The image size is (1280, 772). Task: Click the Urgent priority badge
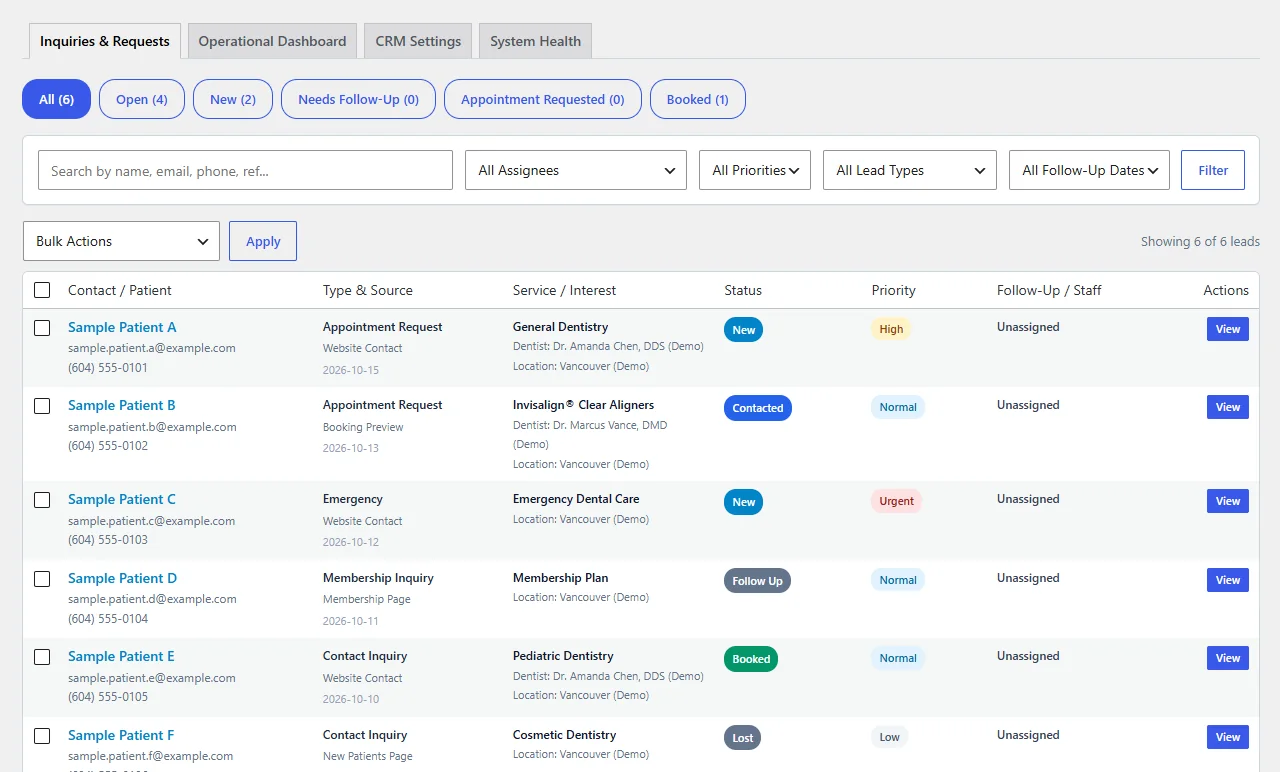pos(897,501)
